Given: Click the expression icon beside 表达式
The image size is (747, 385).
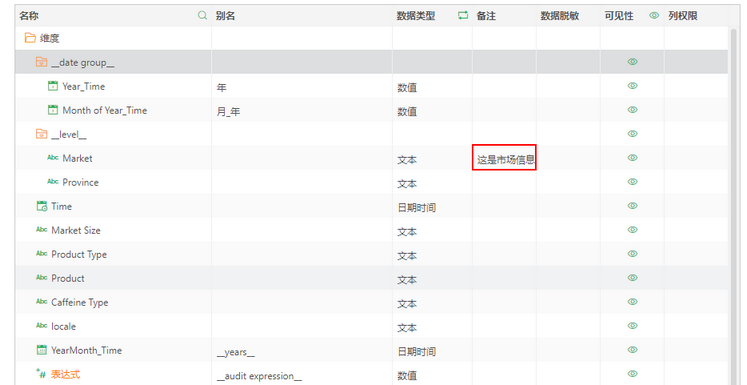Looking at the screenshot, I should pos(41,374).
